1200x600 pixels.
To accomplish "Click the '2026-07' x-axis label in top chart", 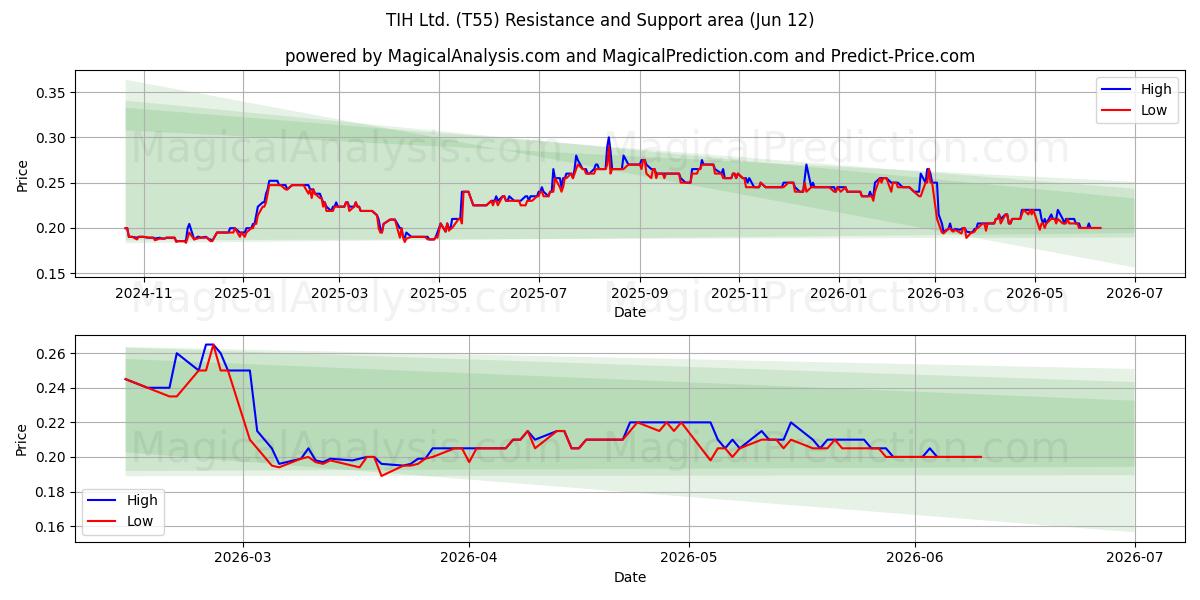I will click(1134, 293).
